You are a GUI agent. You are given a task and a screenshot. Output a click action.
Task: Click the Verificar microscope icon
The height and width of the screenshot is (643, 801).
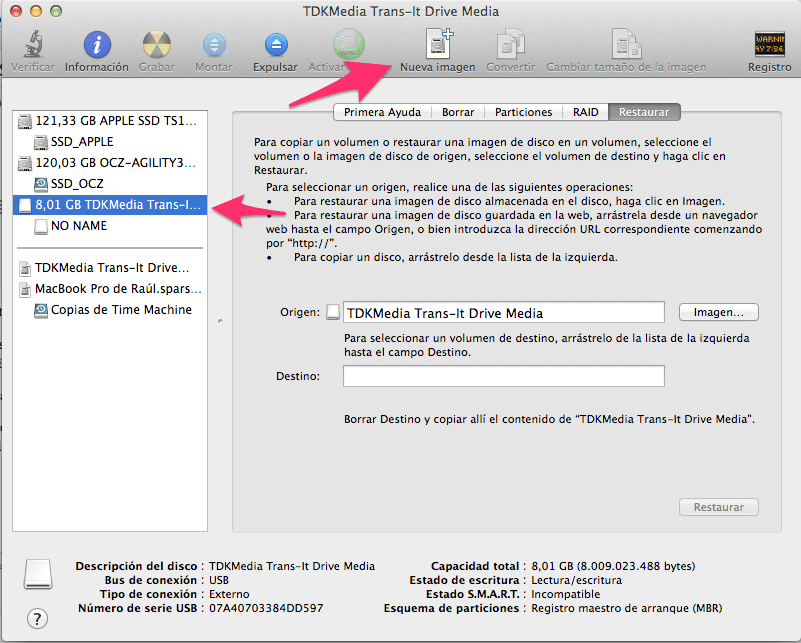click(x=33, y=45)
